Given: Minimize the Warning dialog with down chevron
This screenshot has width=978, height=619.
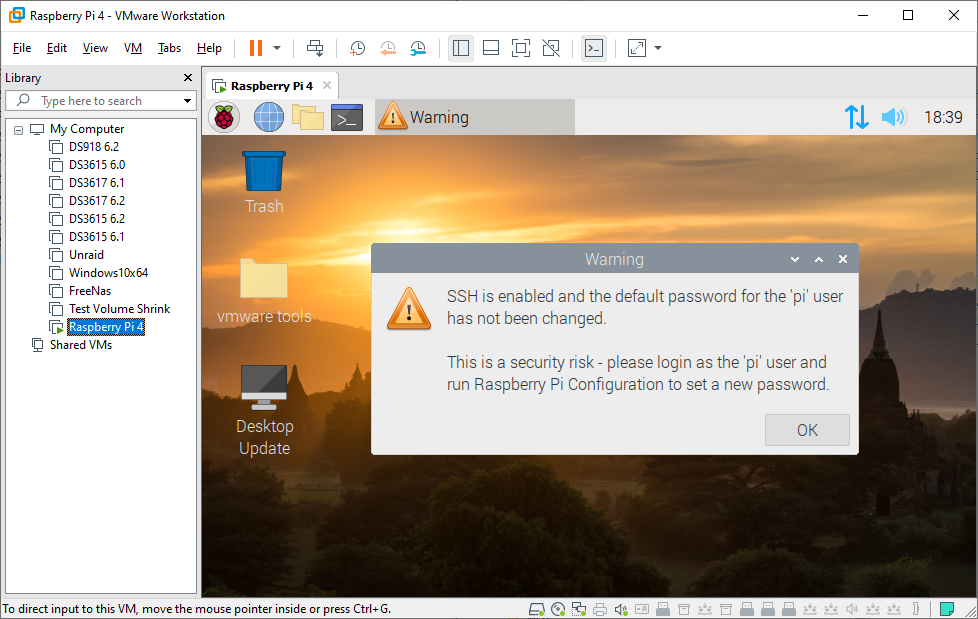Looking at the screenshot, I should (795, 259).
